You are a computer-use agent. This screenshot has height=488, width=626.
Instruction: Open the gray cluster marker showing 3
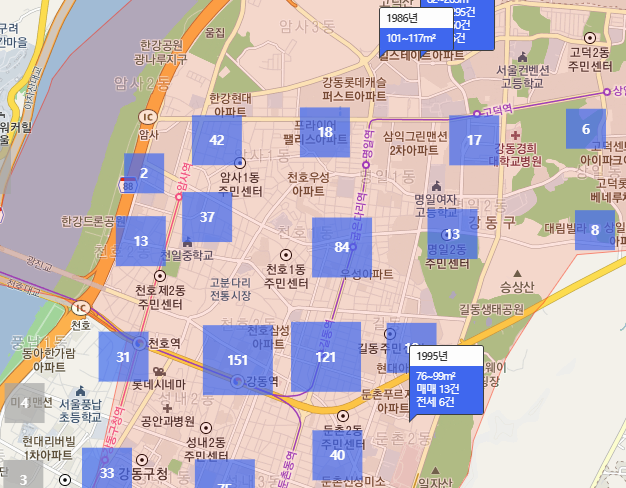[23, 474]
